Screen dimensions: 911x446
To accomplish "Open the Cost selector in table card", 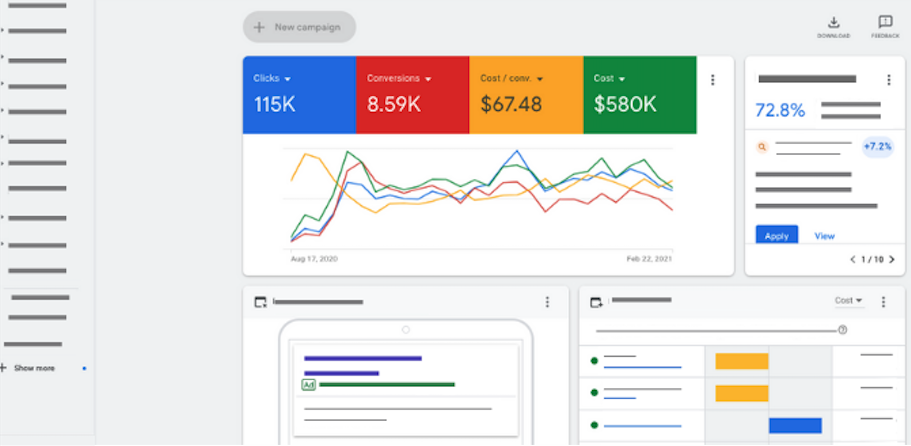I will (x=849, y=301).
